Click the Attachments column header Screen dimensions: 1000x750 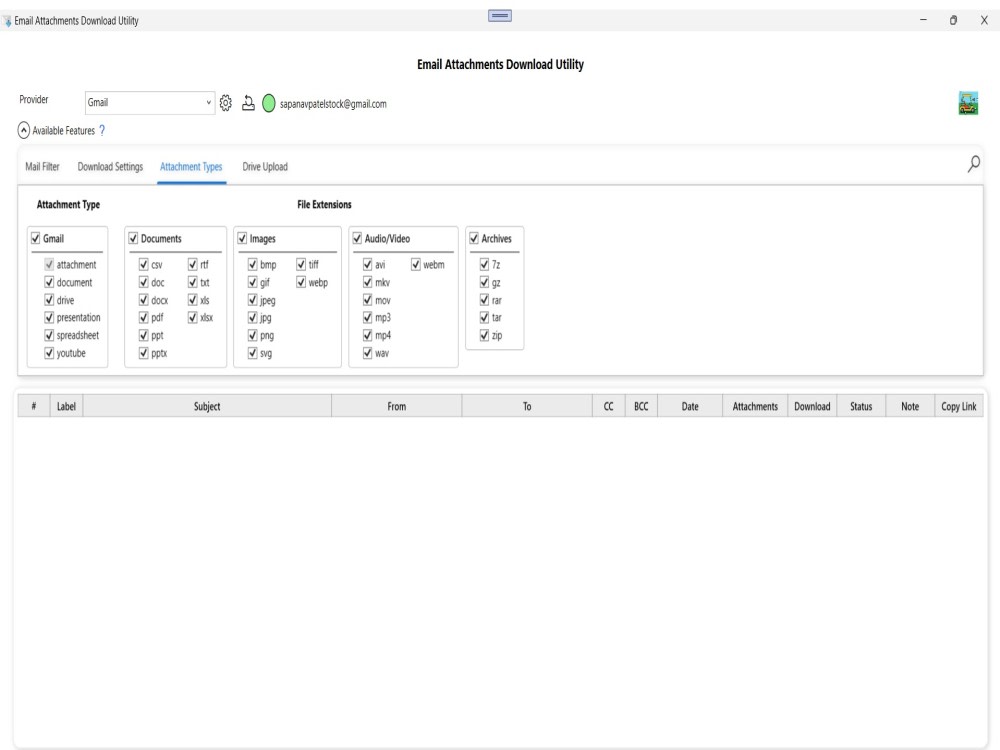click(755, 406)
